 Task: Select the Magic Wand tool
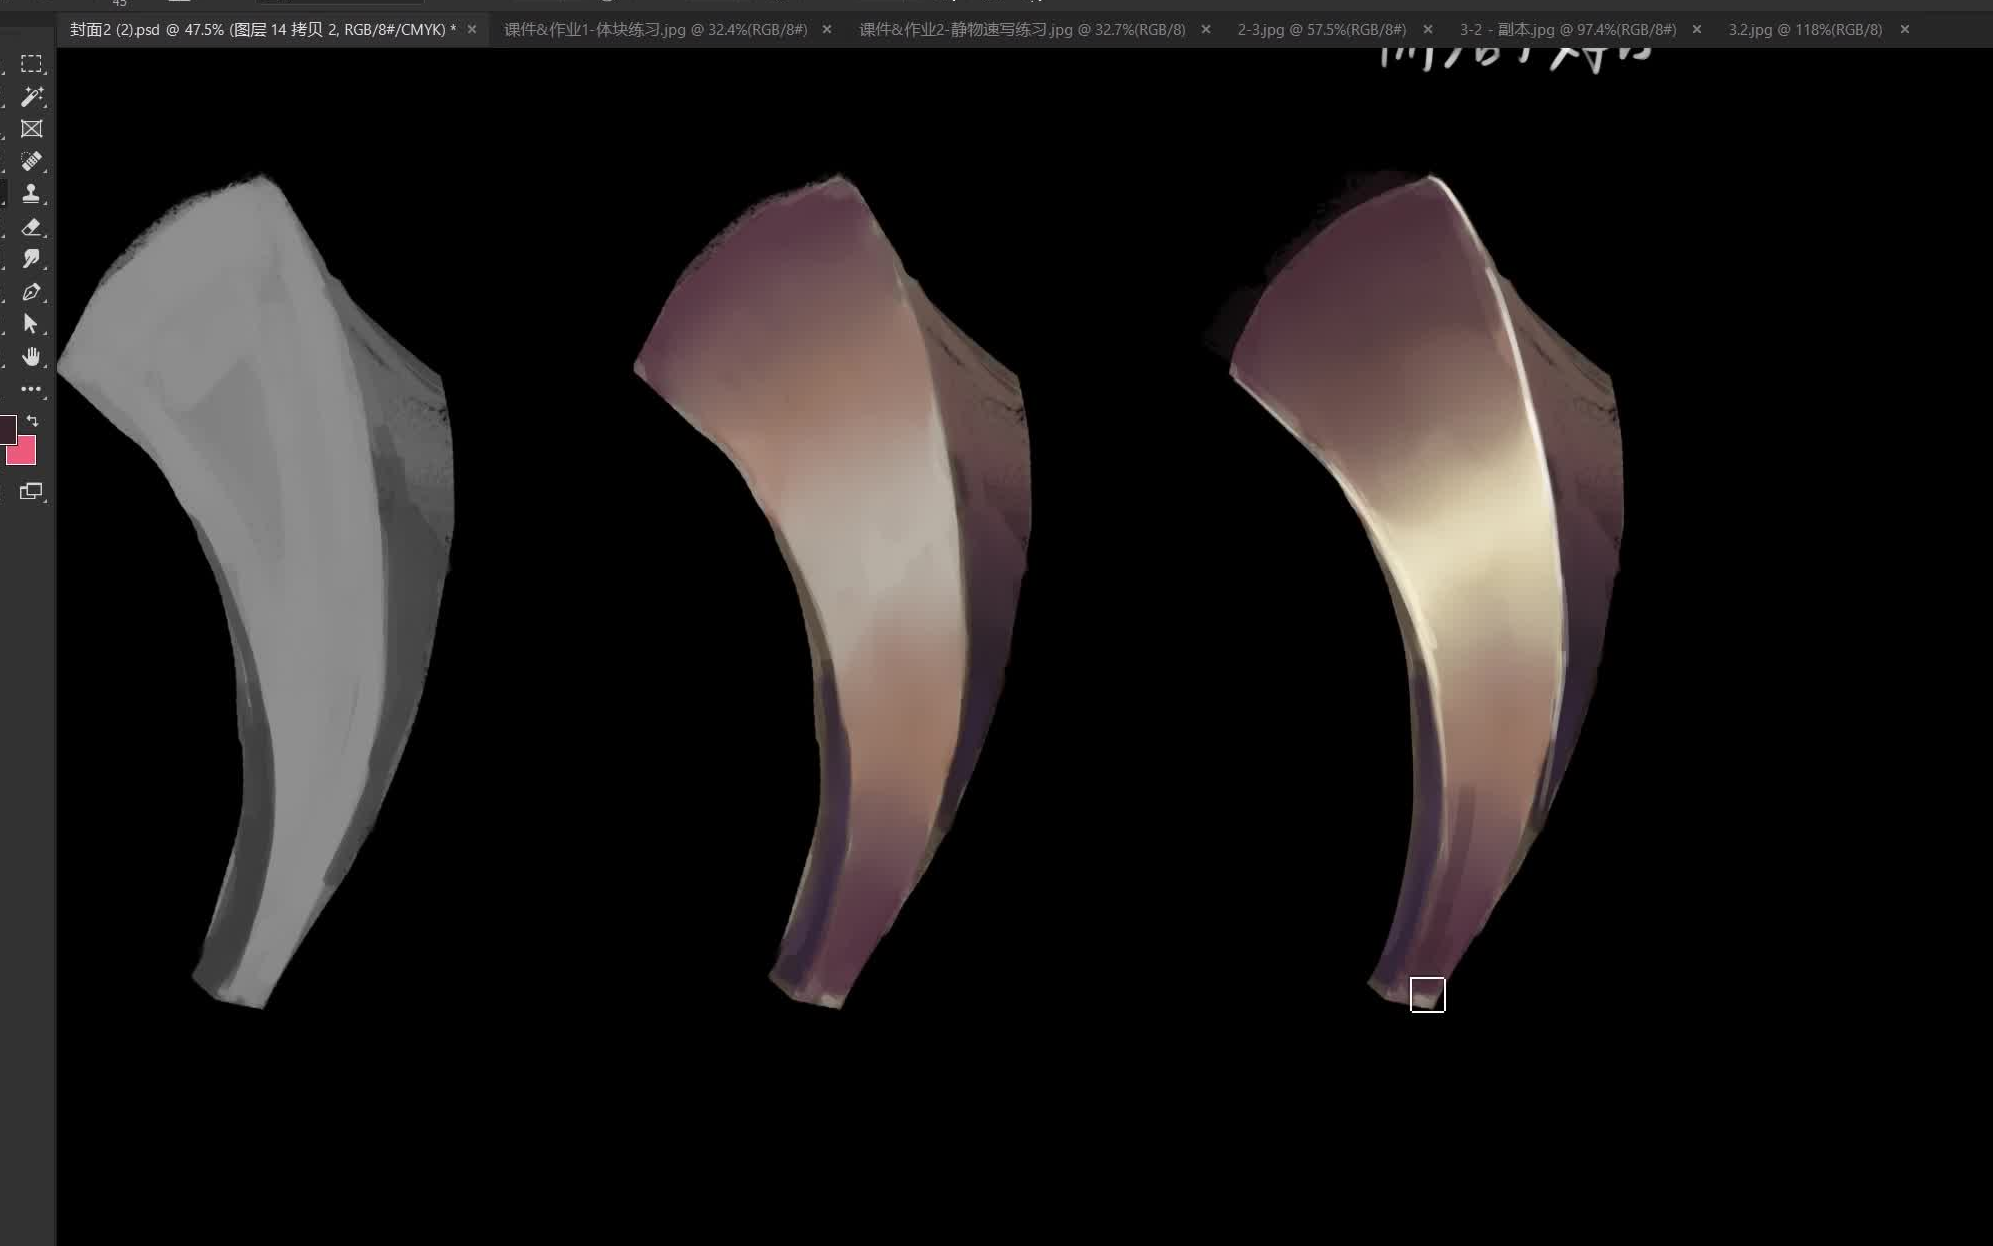coord(31,96)
